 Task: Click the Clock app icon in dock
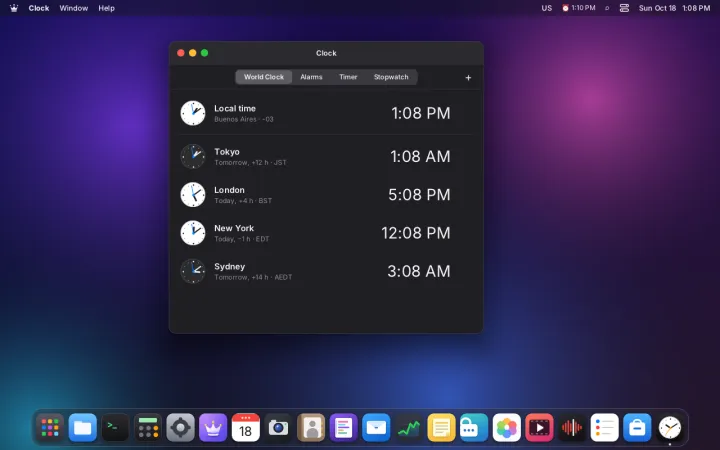(669, 428)
